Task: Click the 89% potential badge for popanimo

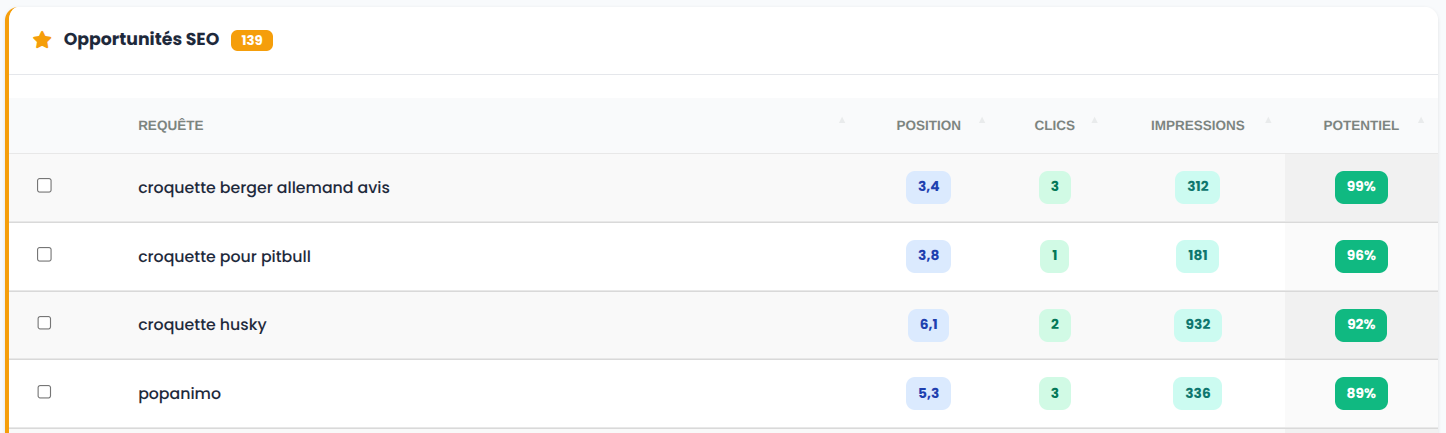Action: [x=1361, y=393]
